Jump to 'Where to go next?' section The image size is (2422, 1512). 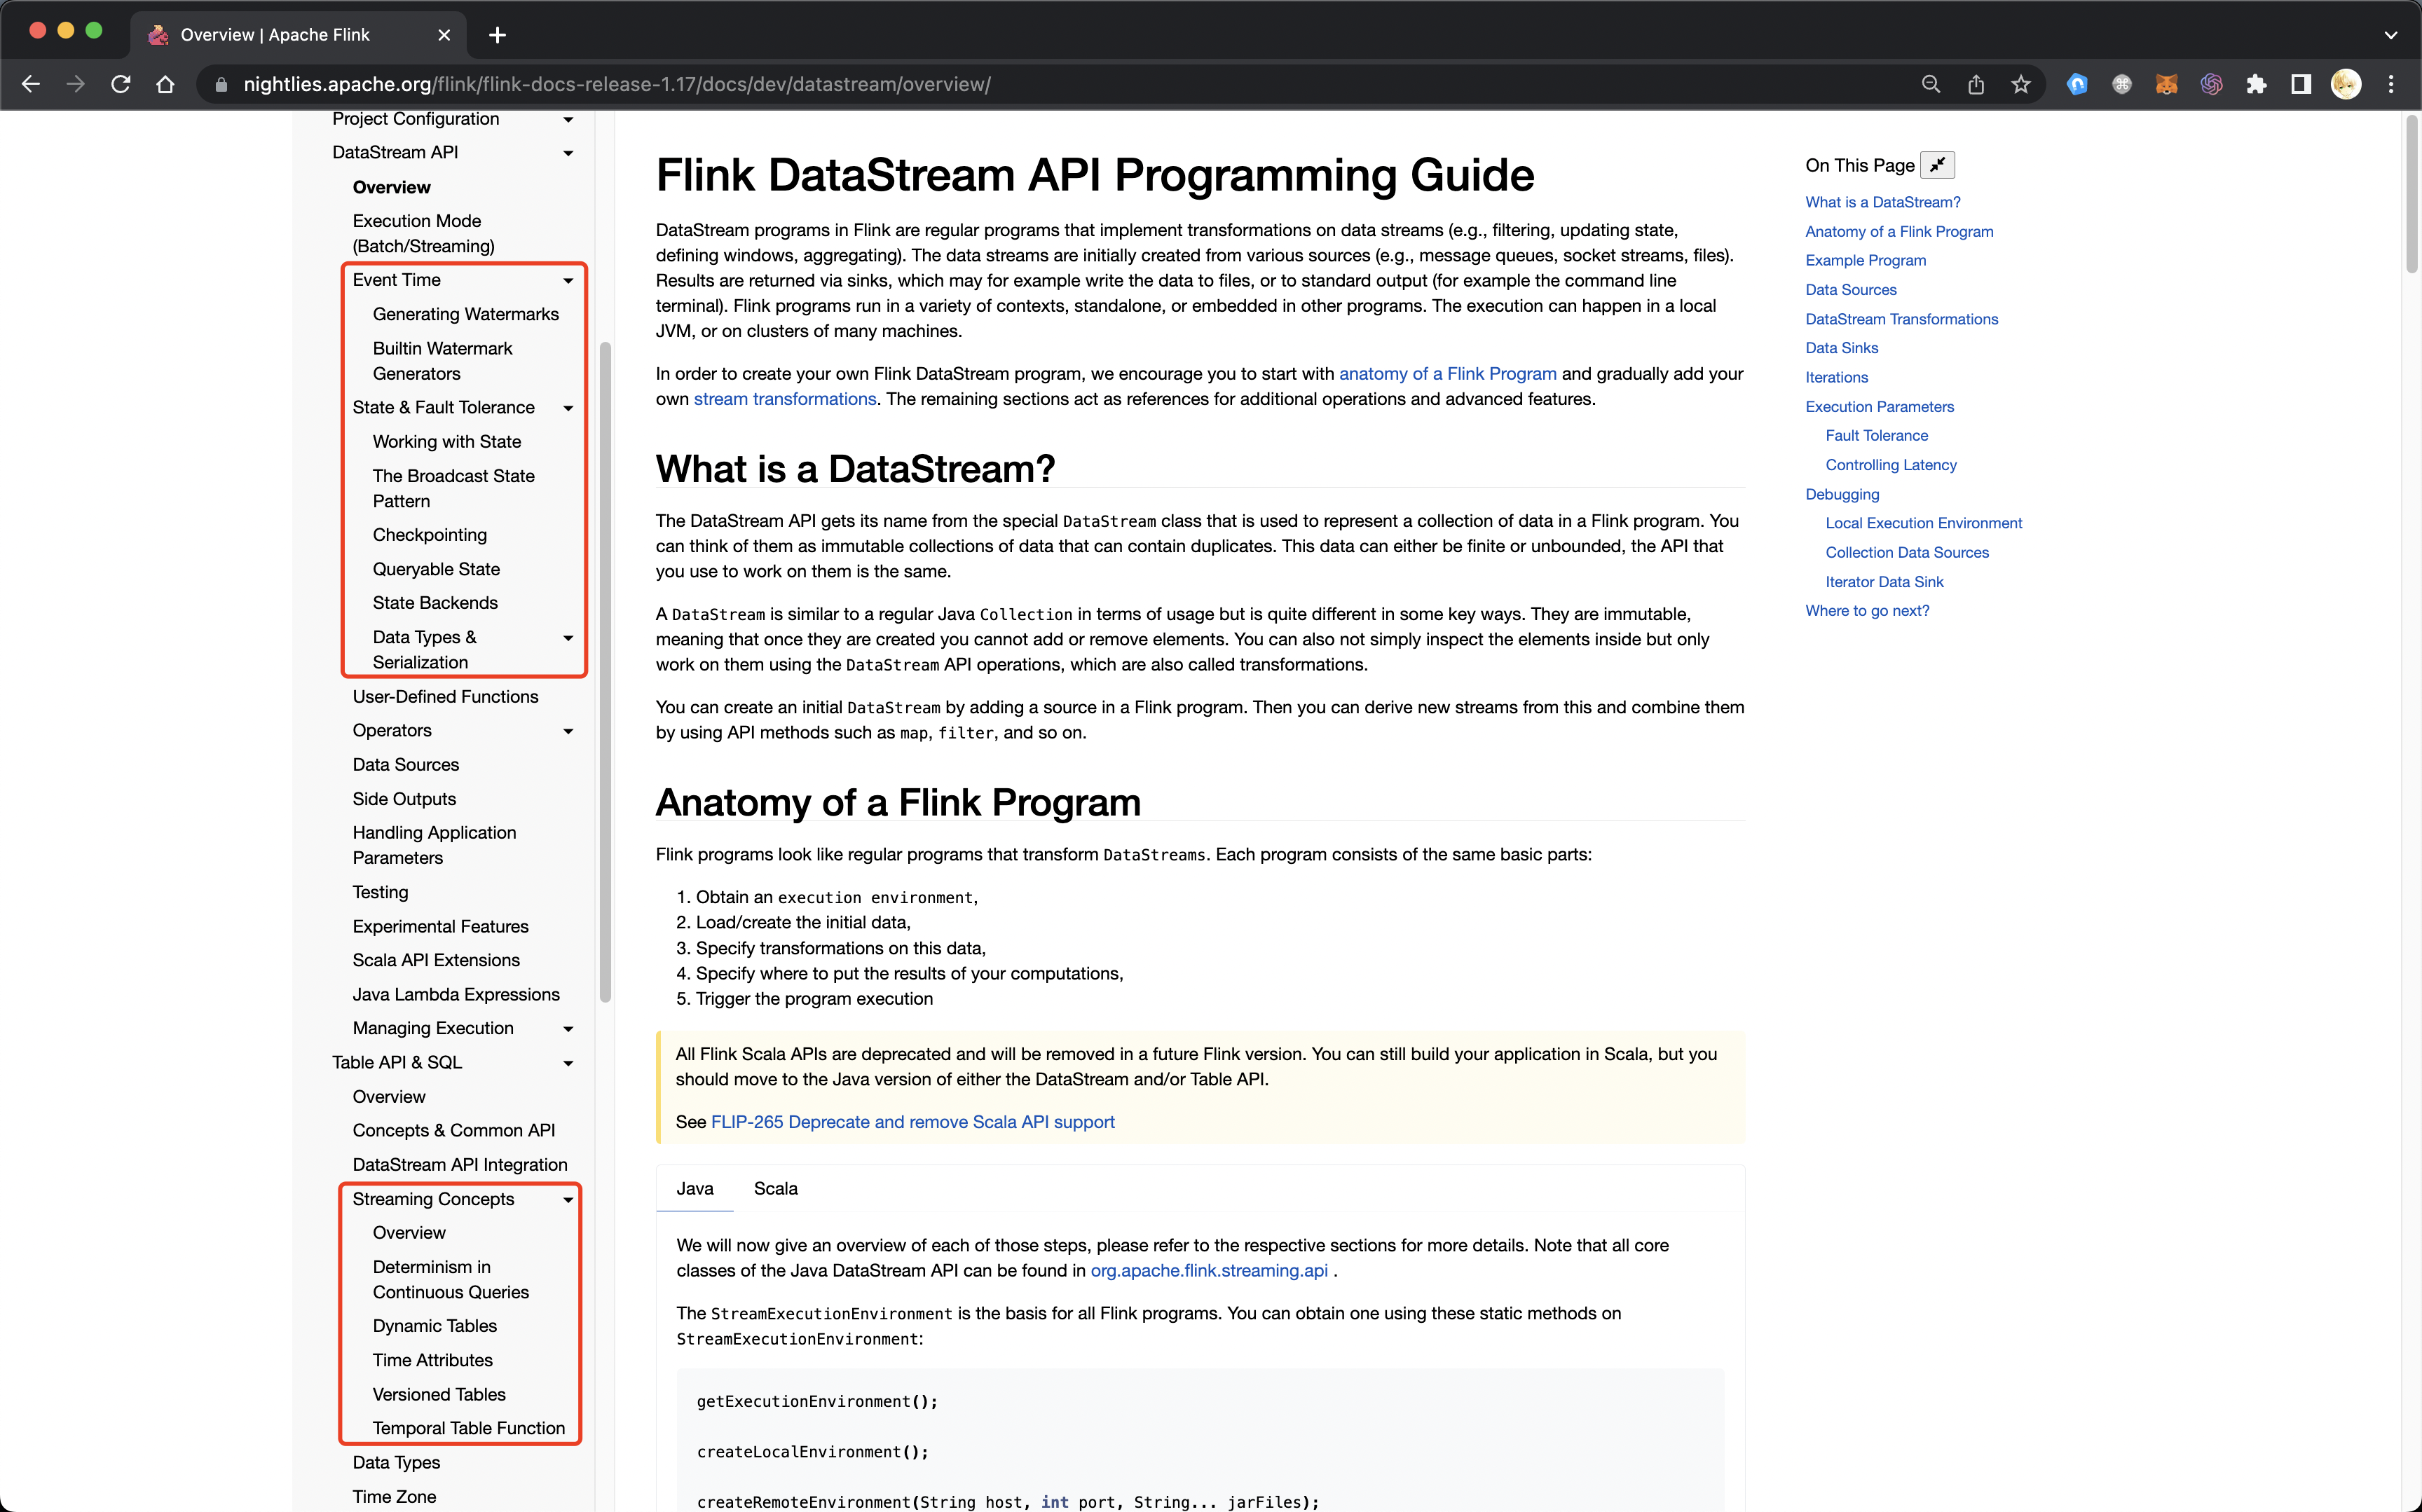pyautogui.click(x=1867, y=611)
